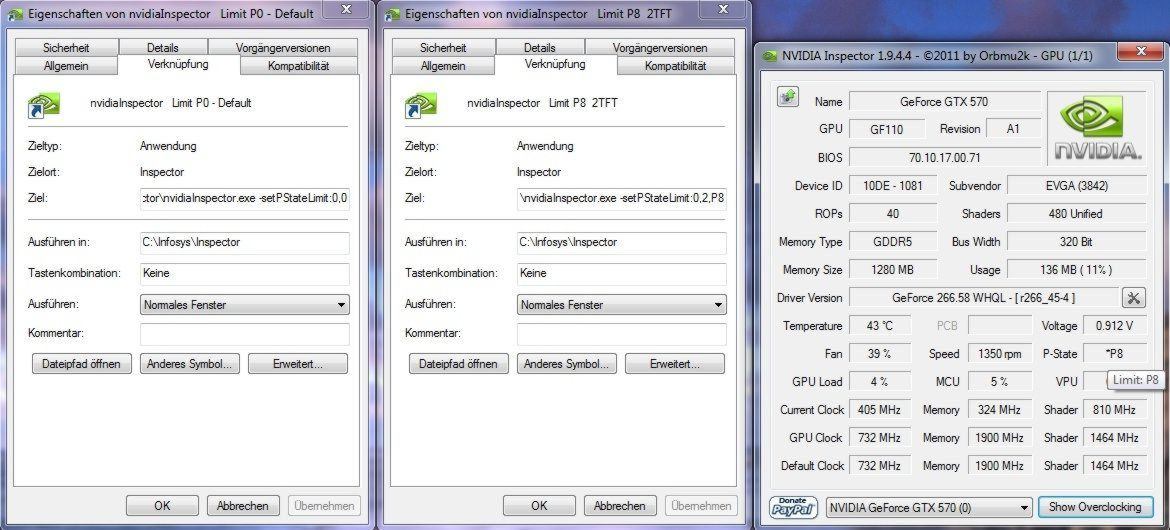This screenshot has width=1170, height=530.
Task: Switch to Details tab in P0 Default window
Action: [163, 48]
